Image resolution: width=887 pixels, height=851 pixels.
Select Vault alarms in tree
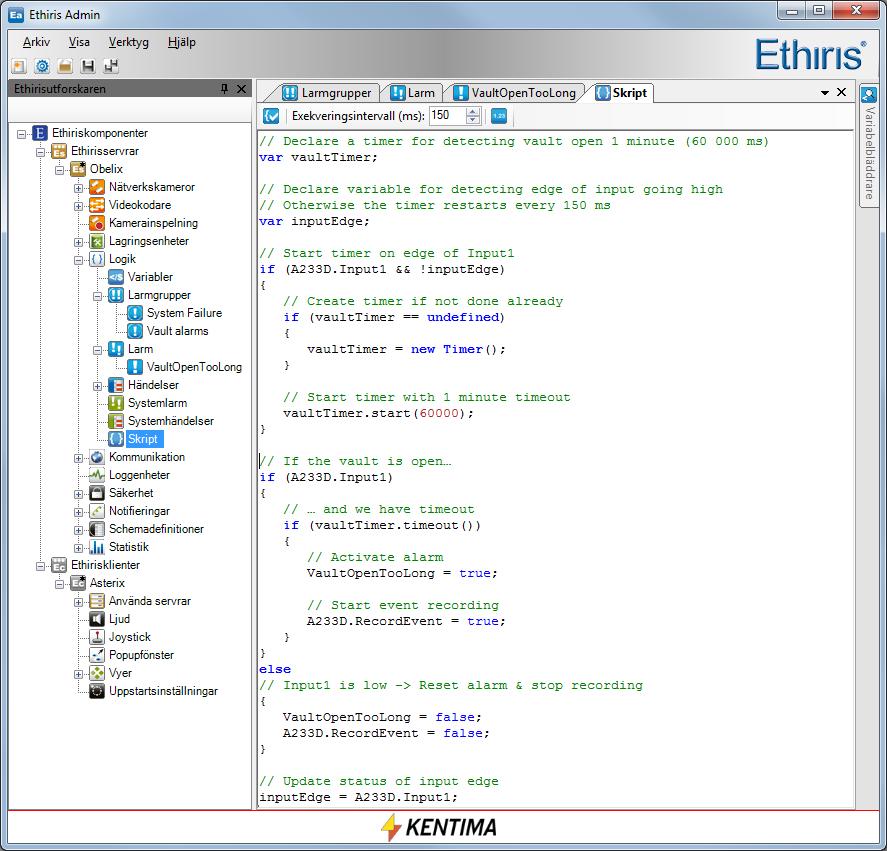178,332
